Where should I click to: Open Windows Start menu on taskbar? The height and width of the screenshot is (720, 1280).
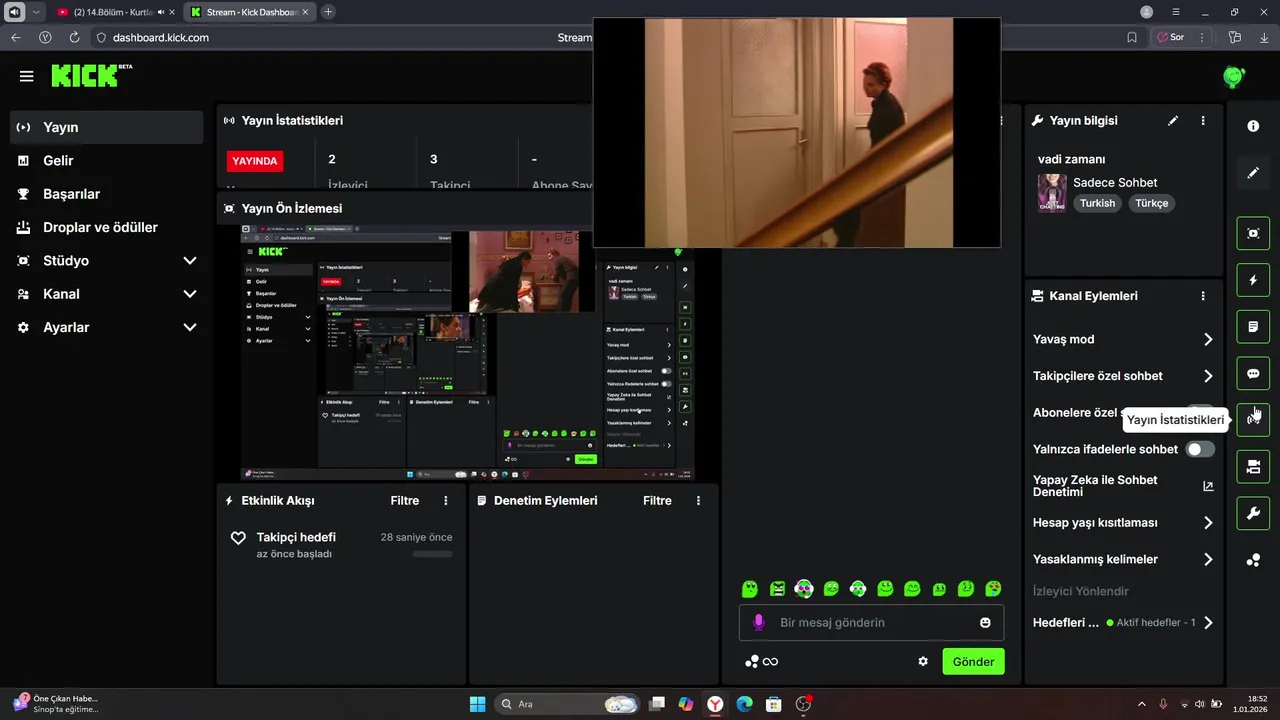(477, 704)
